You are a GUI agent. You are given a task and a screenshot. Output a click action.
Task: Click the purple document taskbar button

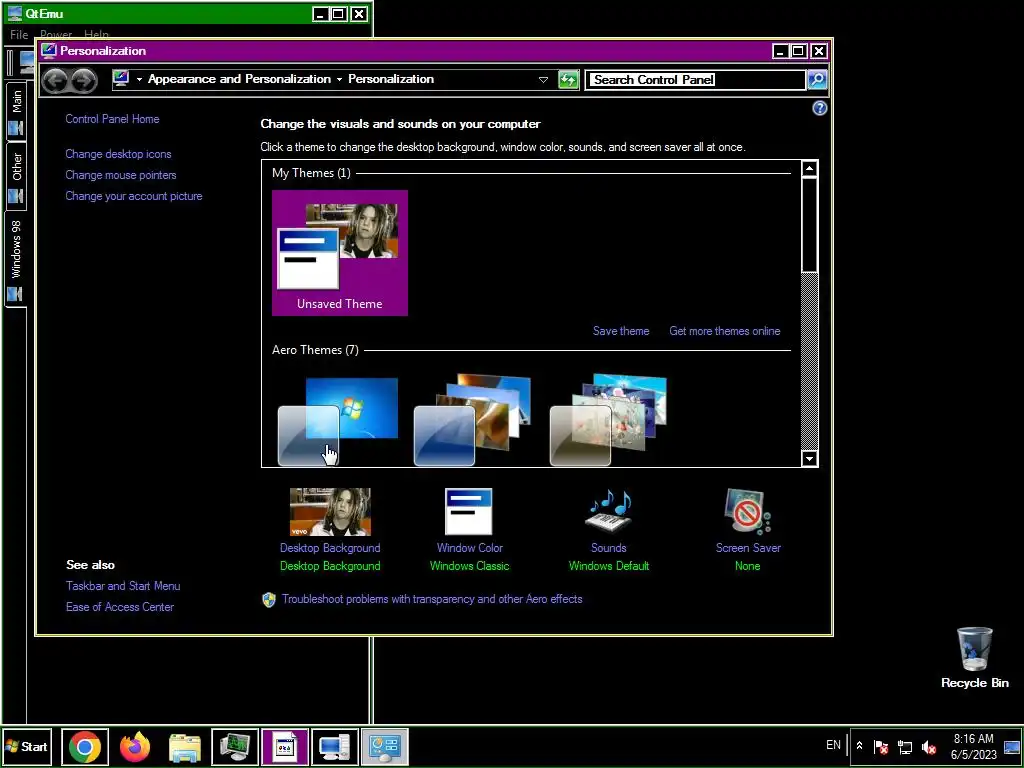pyautogui.click(x=285, y=747)
